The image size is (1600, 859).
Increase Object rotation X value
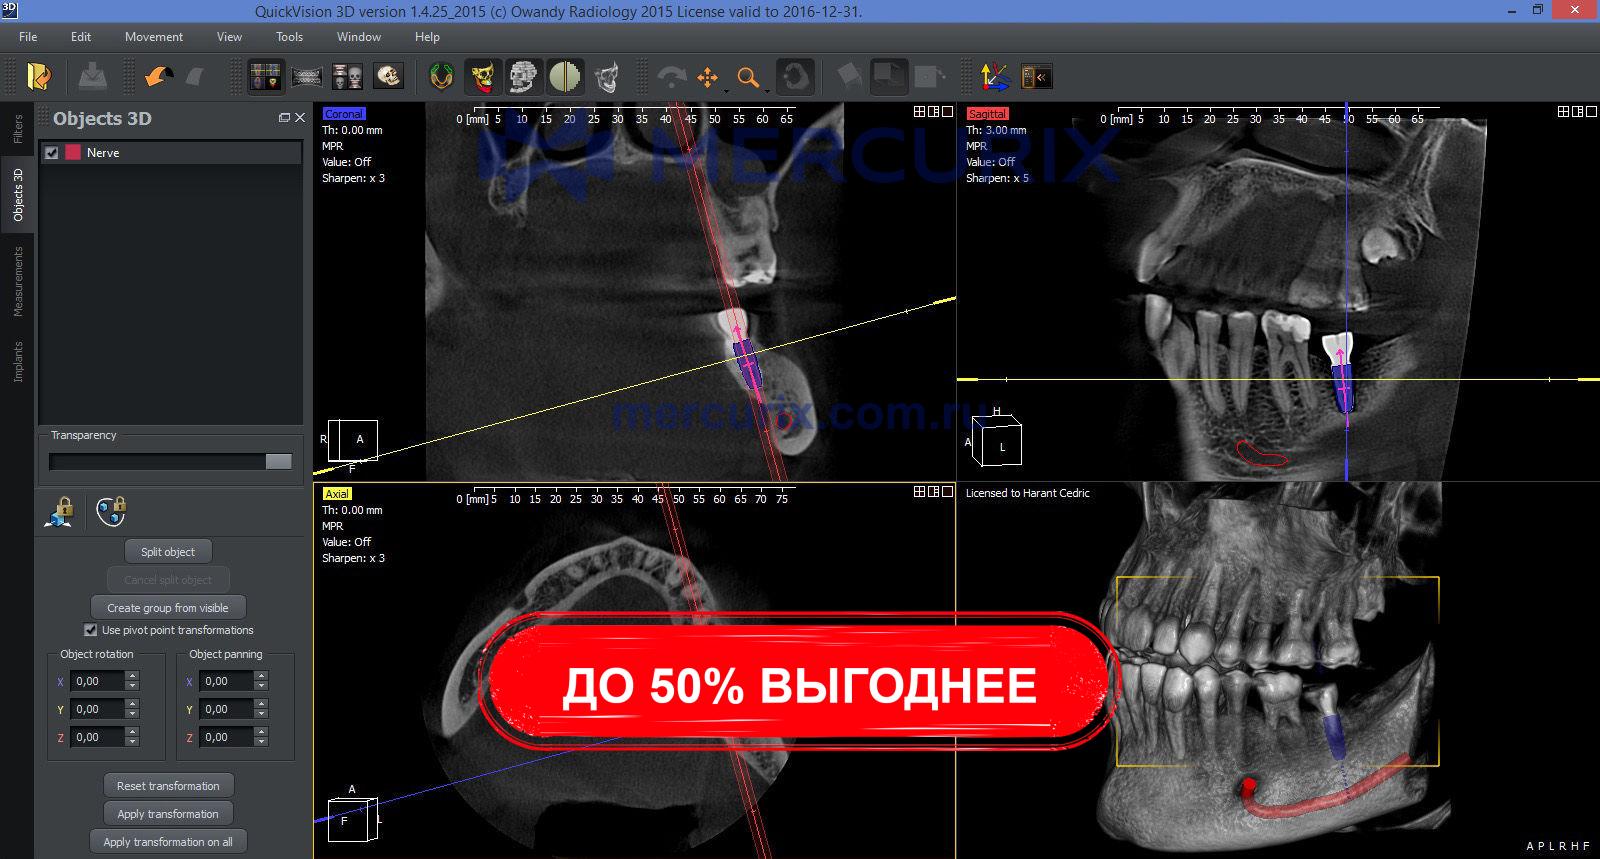tap(132, 676)
